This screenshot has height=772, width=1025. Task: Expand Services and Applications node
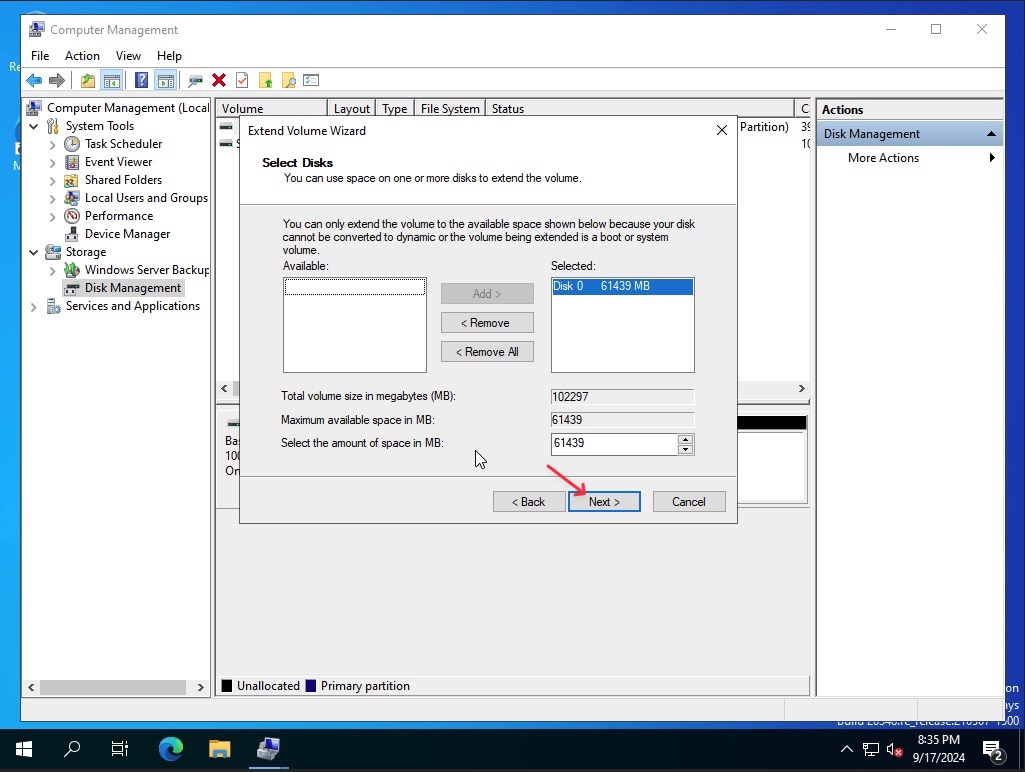pyautogui.click(x=33, y=307)
